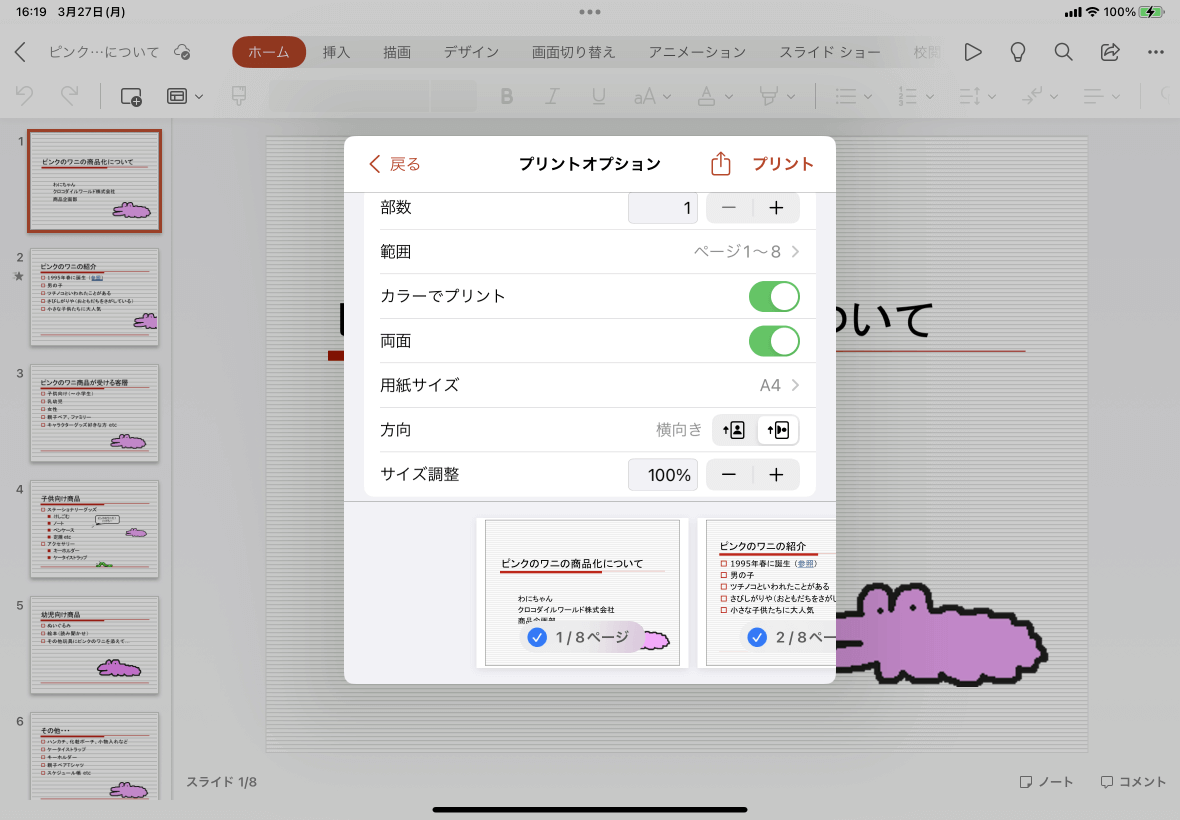Toggle the 両面 duplex switch

pos(774,341)
